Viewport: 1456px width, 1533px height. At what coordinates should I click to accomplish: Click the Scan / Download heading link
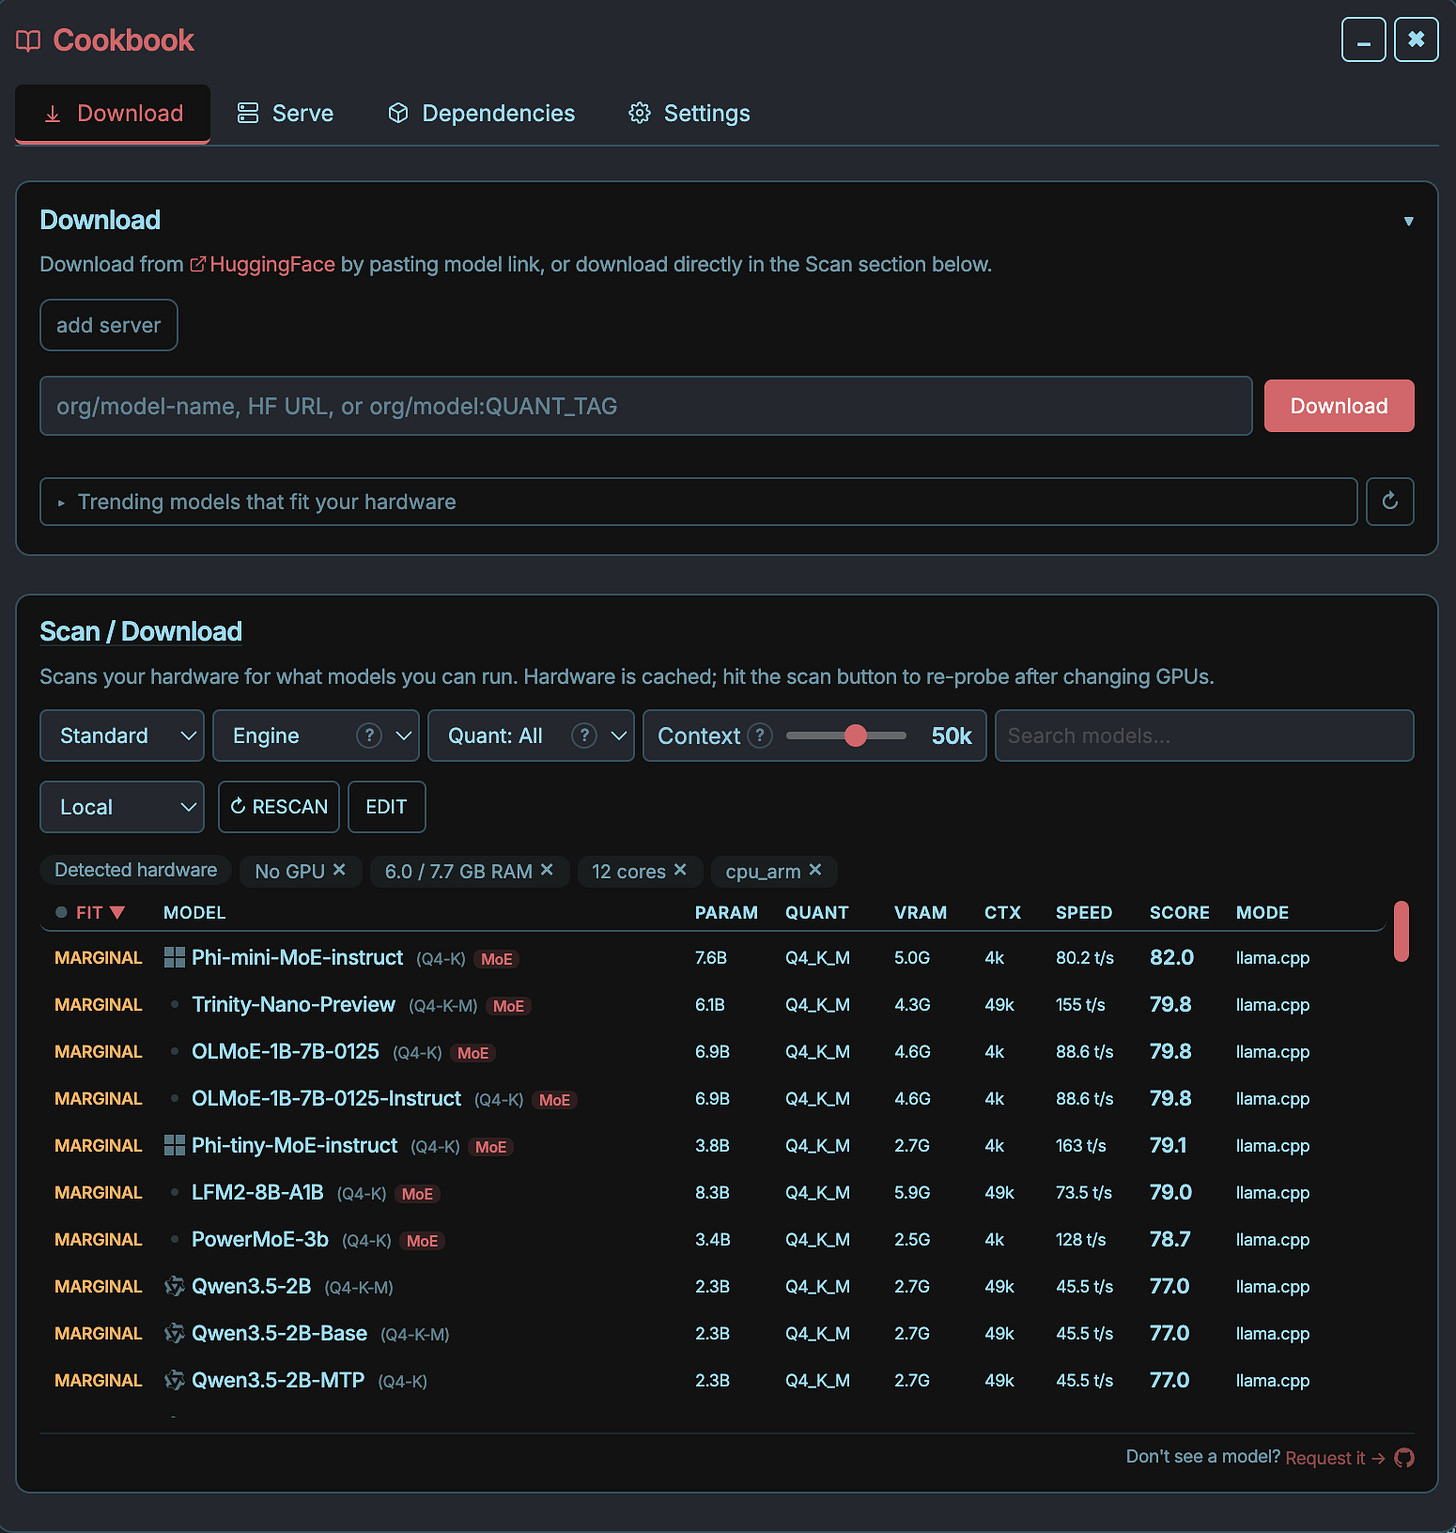click(141, 632)
